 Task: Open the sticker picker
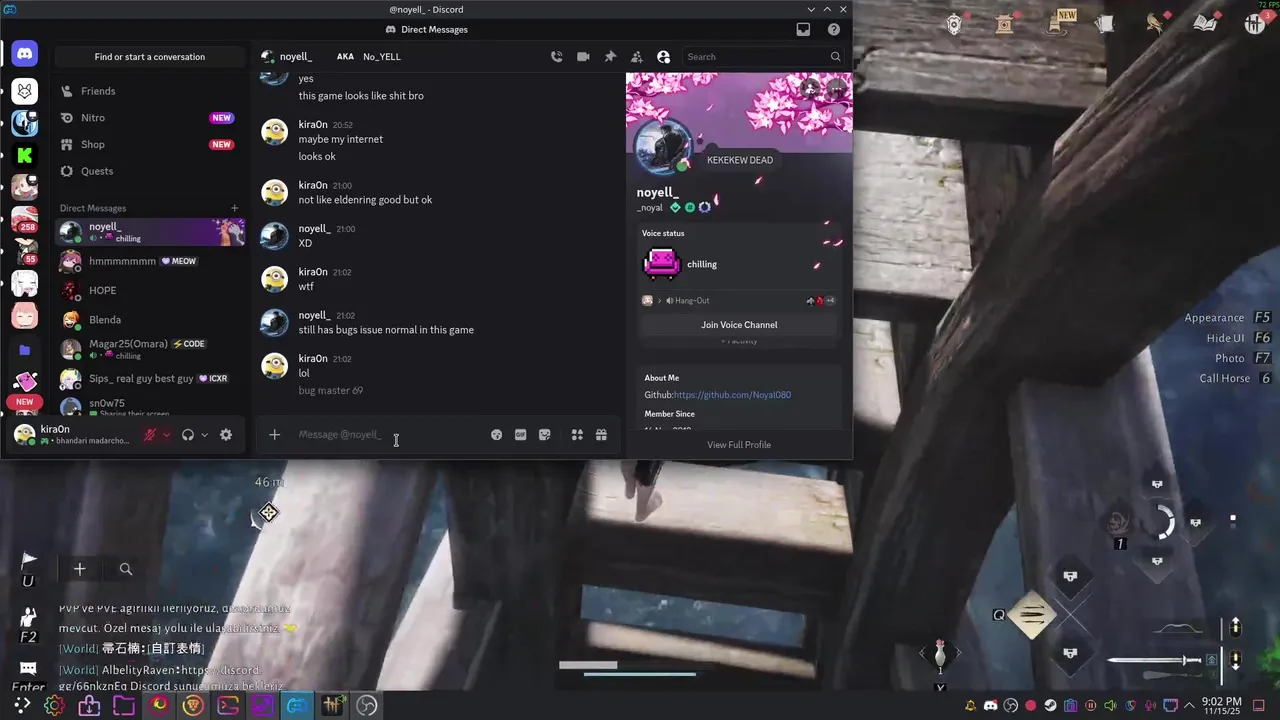coord(545,435)
